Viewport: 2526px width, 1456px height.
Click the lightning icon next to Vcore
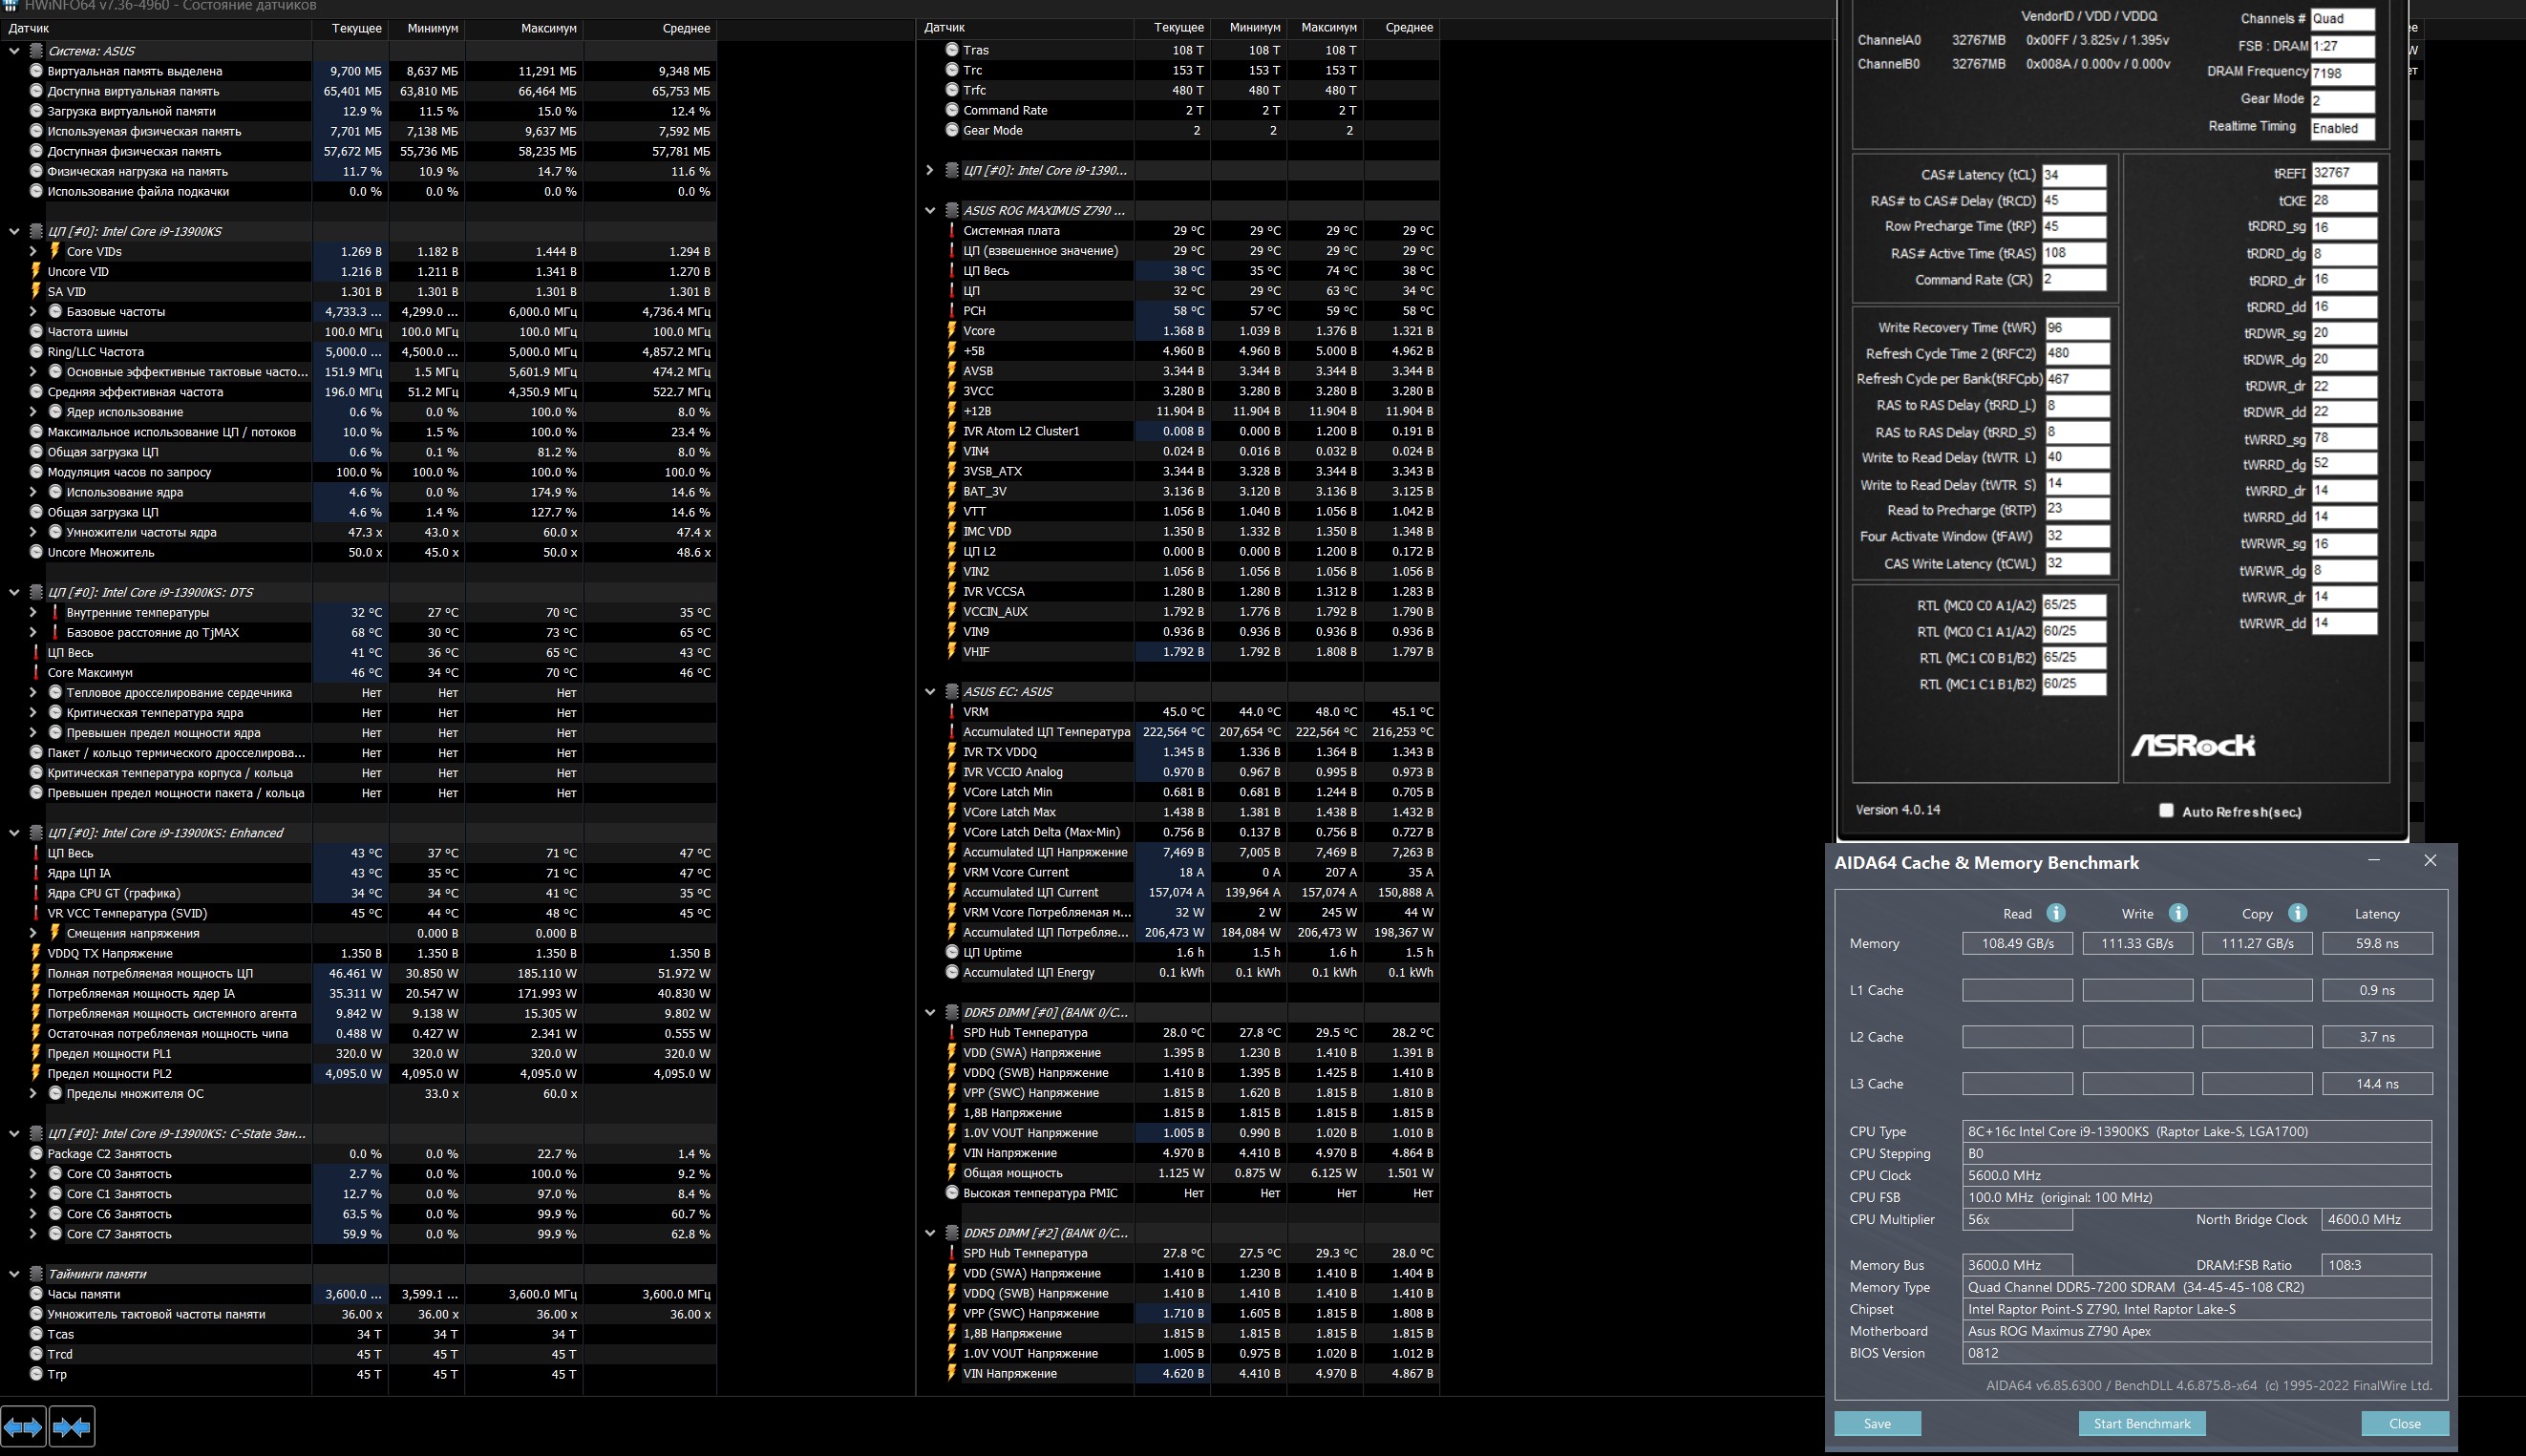951,331
